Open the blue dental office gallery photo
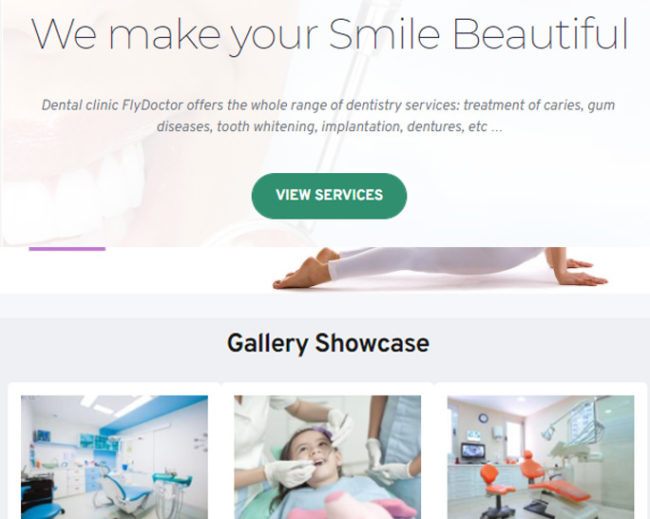The image size is (650, 519). click(x=114, y=457)
